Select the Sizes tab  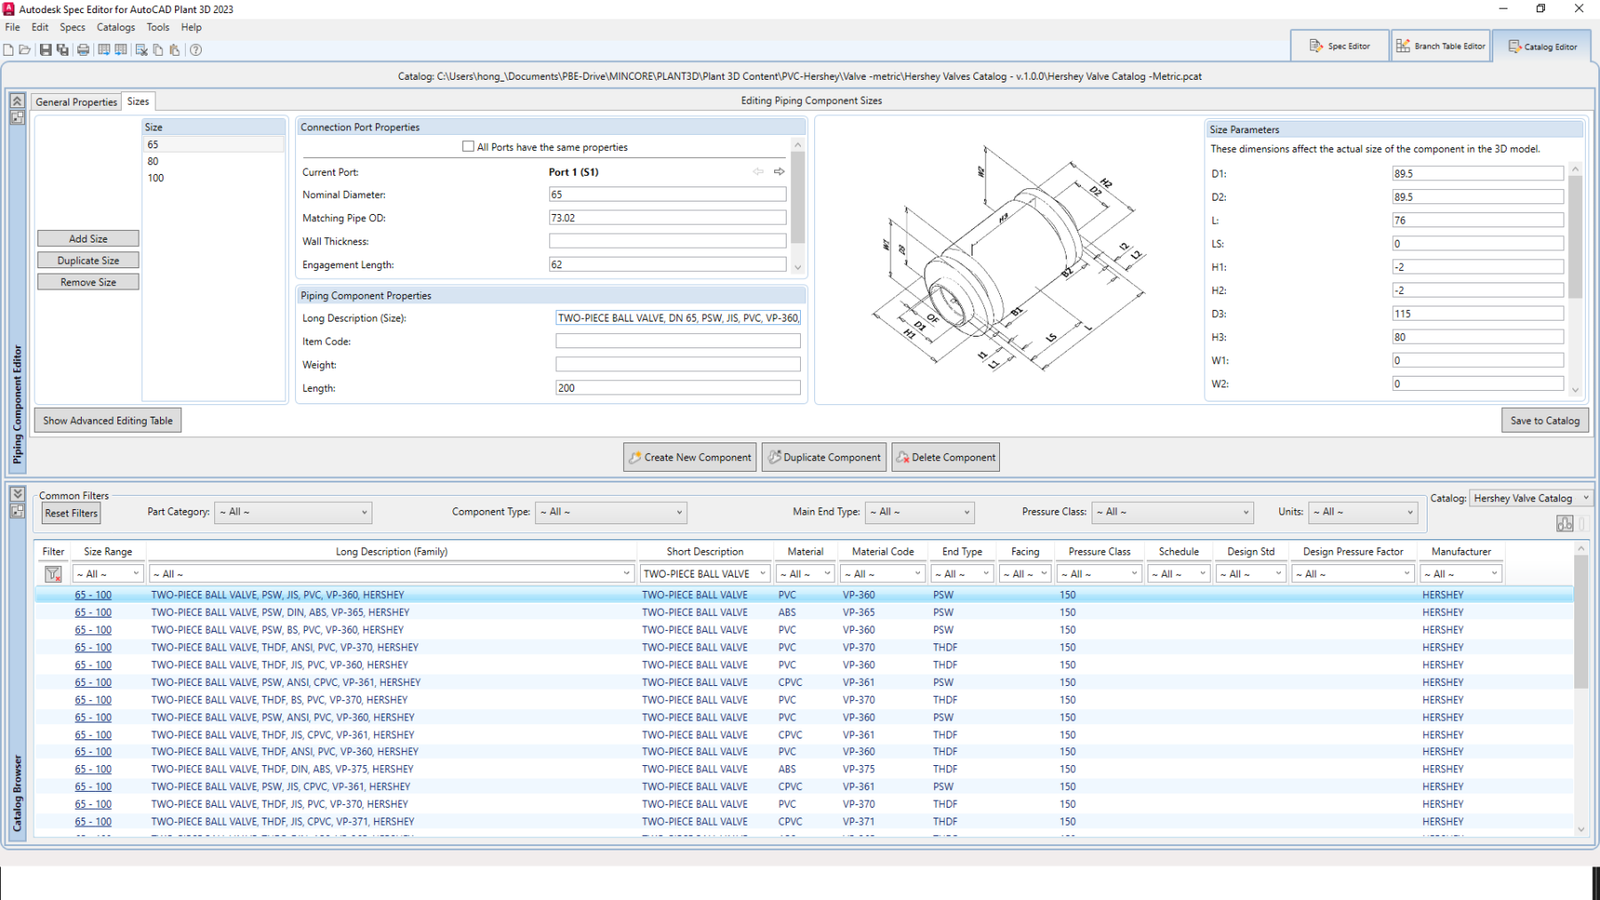[138, 101]
